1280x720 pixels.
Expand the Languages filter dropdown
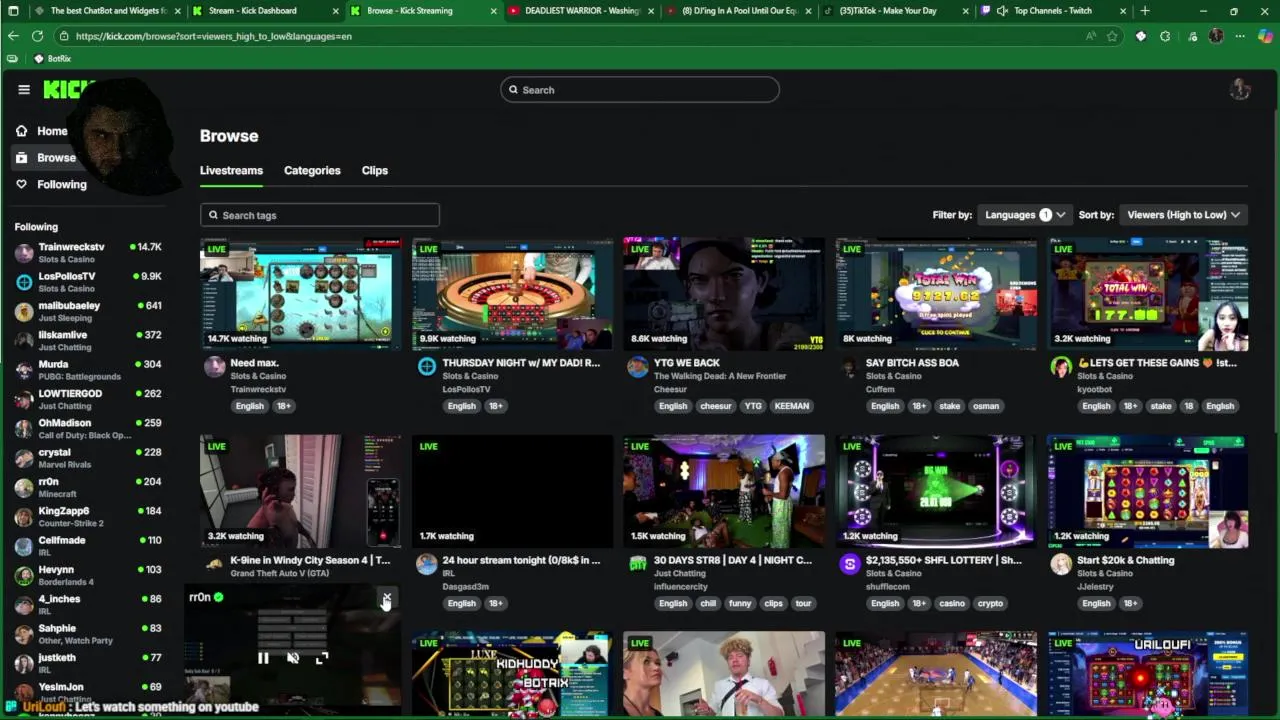point(1024,215)
